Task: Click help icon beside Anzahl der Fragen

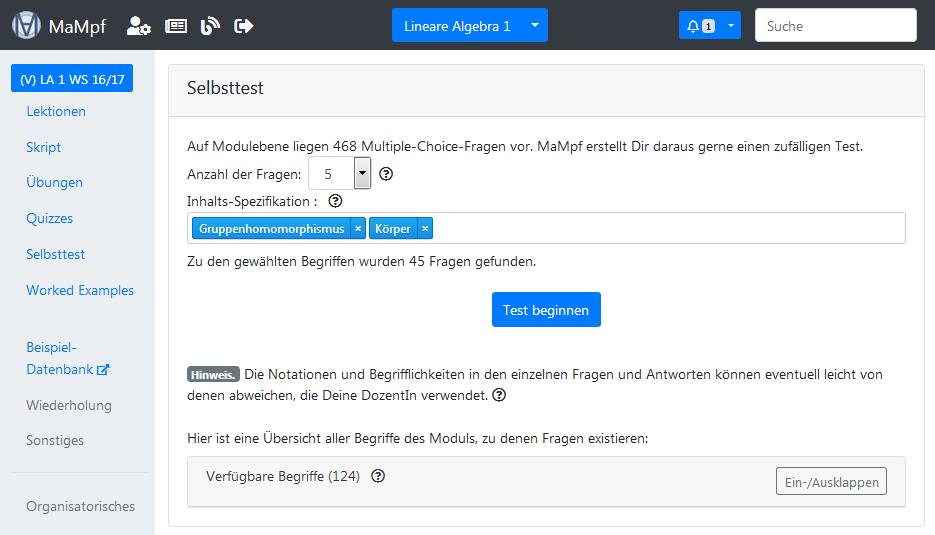Action: (386, 174)
